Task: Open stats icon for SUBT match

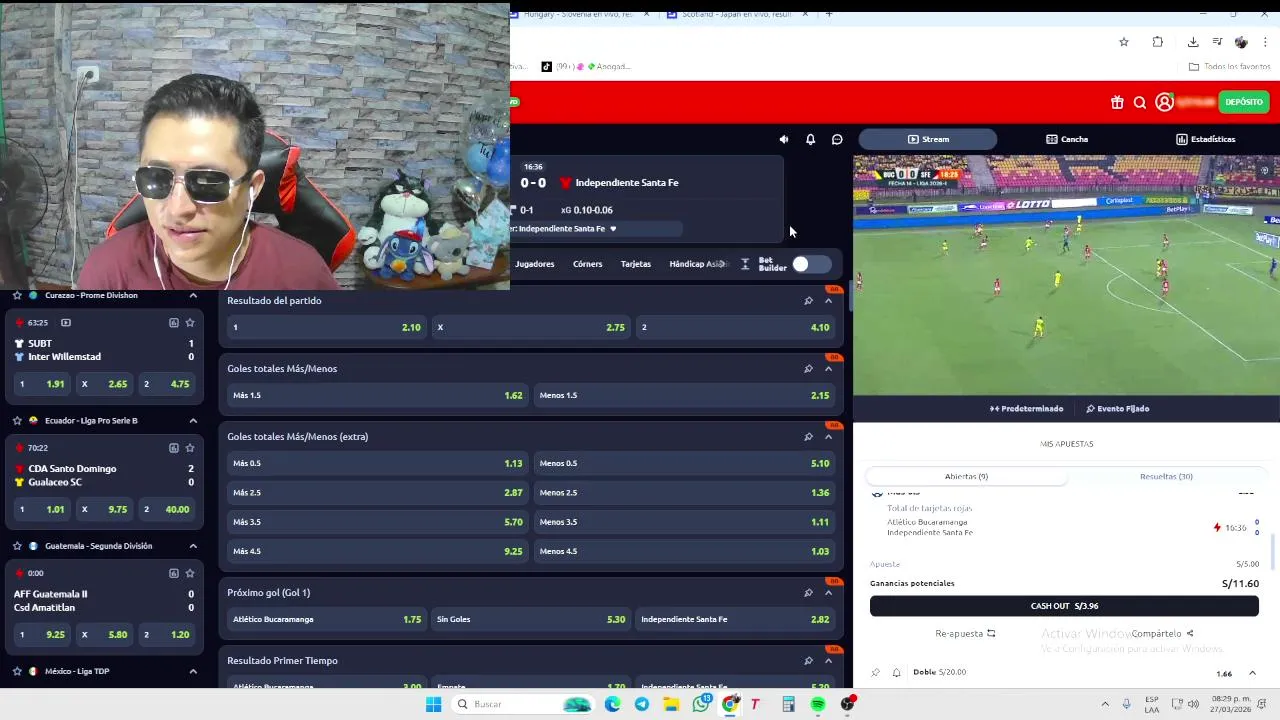Action: pyautogui.click(x=173, y=323)
